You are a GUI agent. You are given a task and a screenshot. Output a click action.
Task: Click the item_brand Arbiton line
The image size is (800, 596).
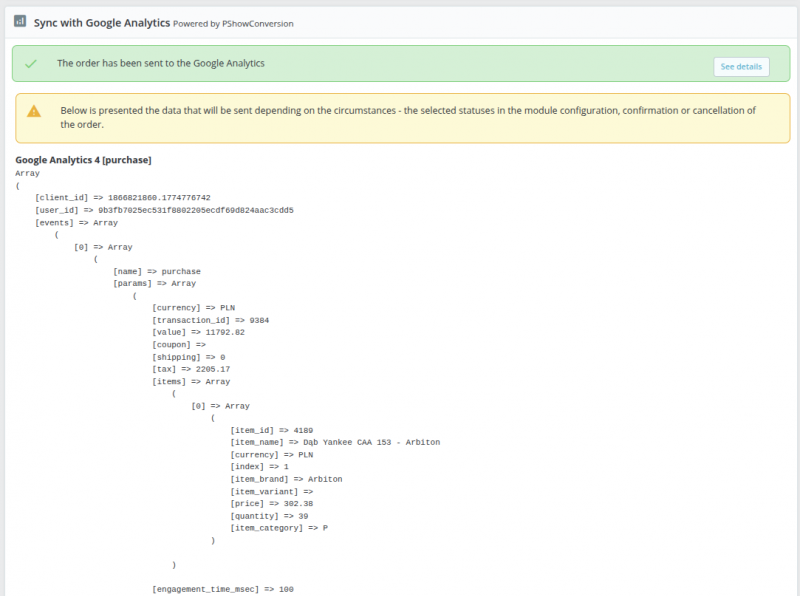click(285, 479)
